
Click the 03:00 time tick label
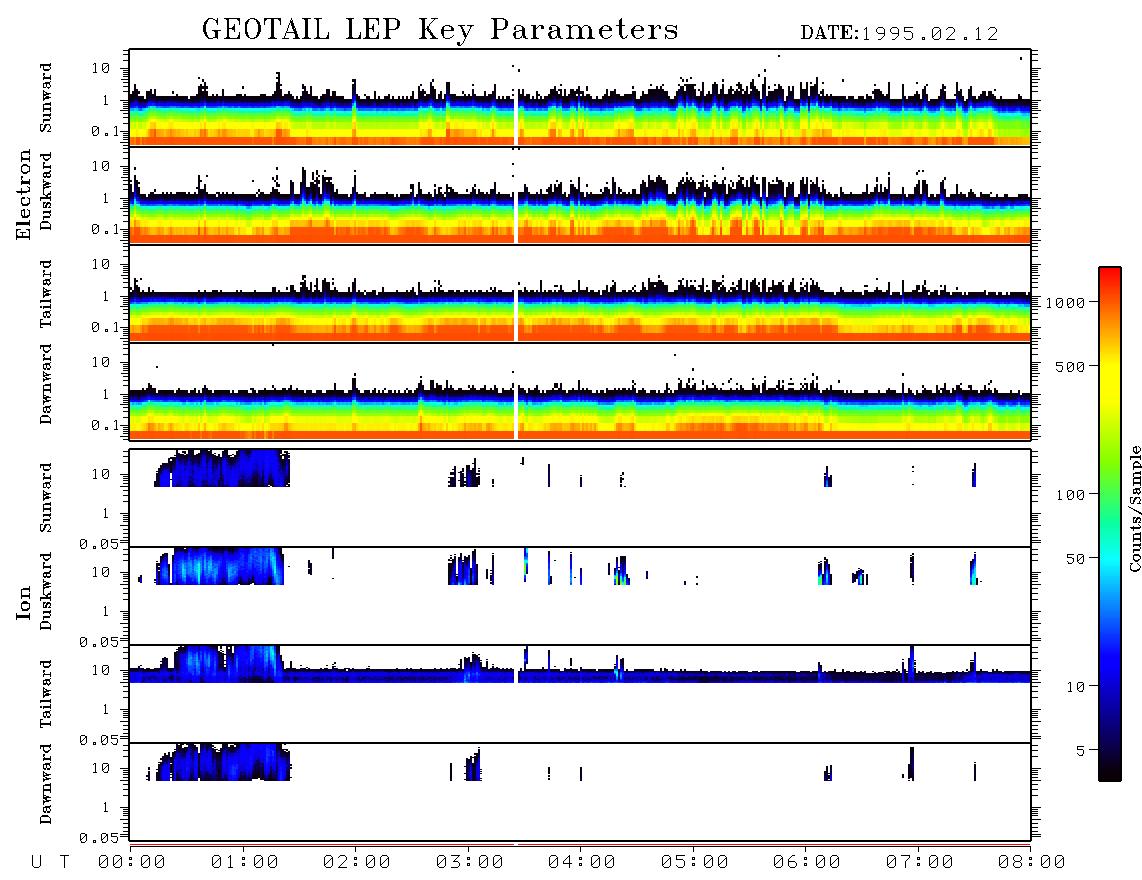[470, 862]
